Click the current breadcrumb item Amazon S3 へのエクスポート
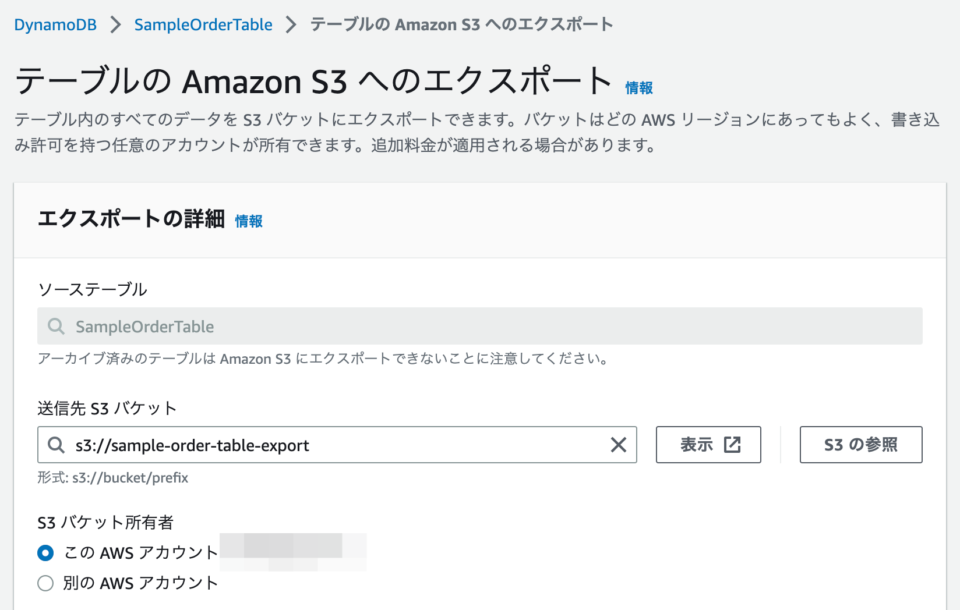 461,25
